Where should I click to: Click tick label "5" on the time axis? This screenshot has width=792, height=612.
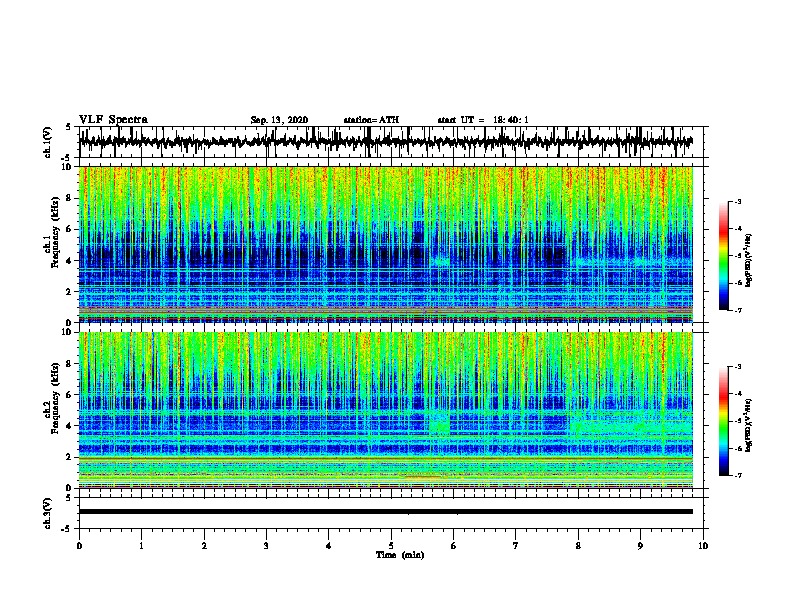(391, 545)
